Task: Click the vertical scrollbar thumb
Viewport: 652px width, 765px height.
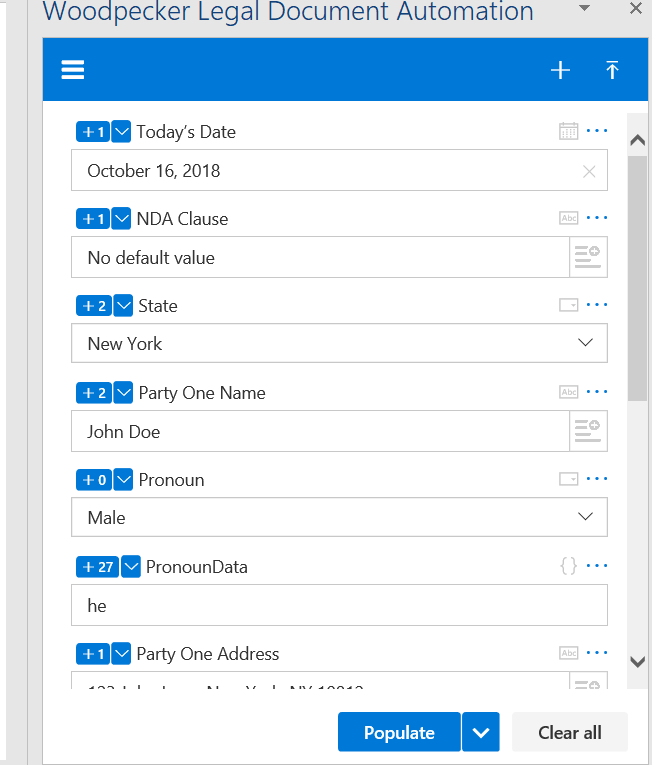Action: coord(637,278)
